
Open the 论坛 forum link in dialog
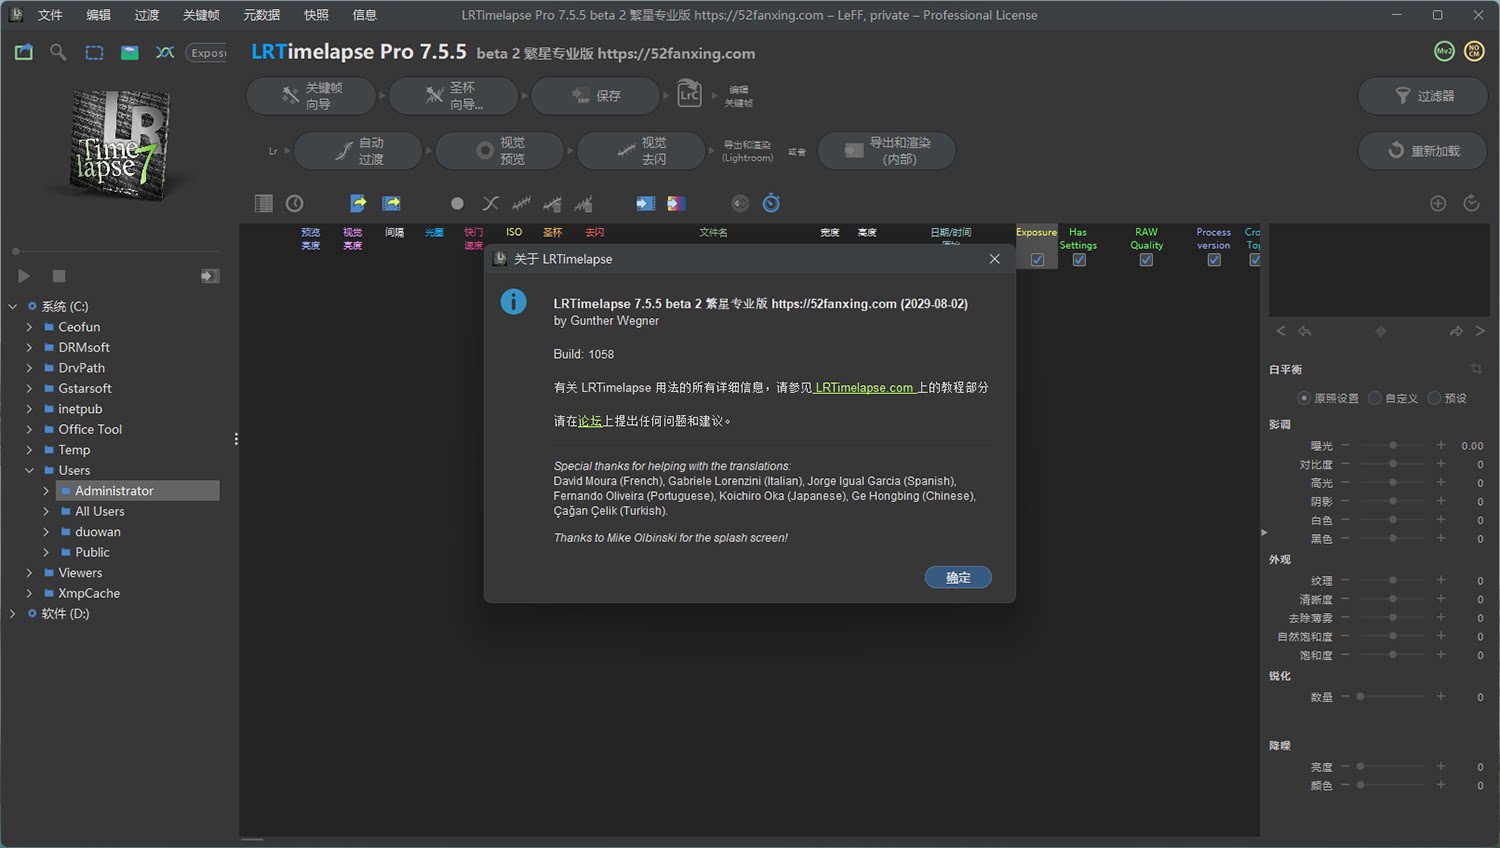[x=590, y=421]
